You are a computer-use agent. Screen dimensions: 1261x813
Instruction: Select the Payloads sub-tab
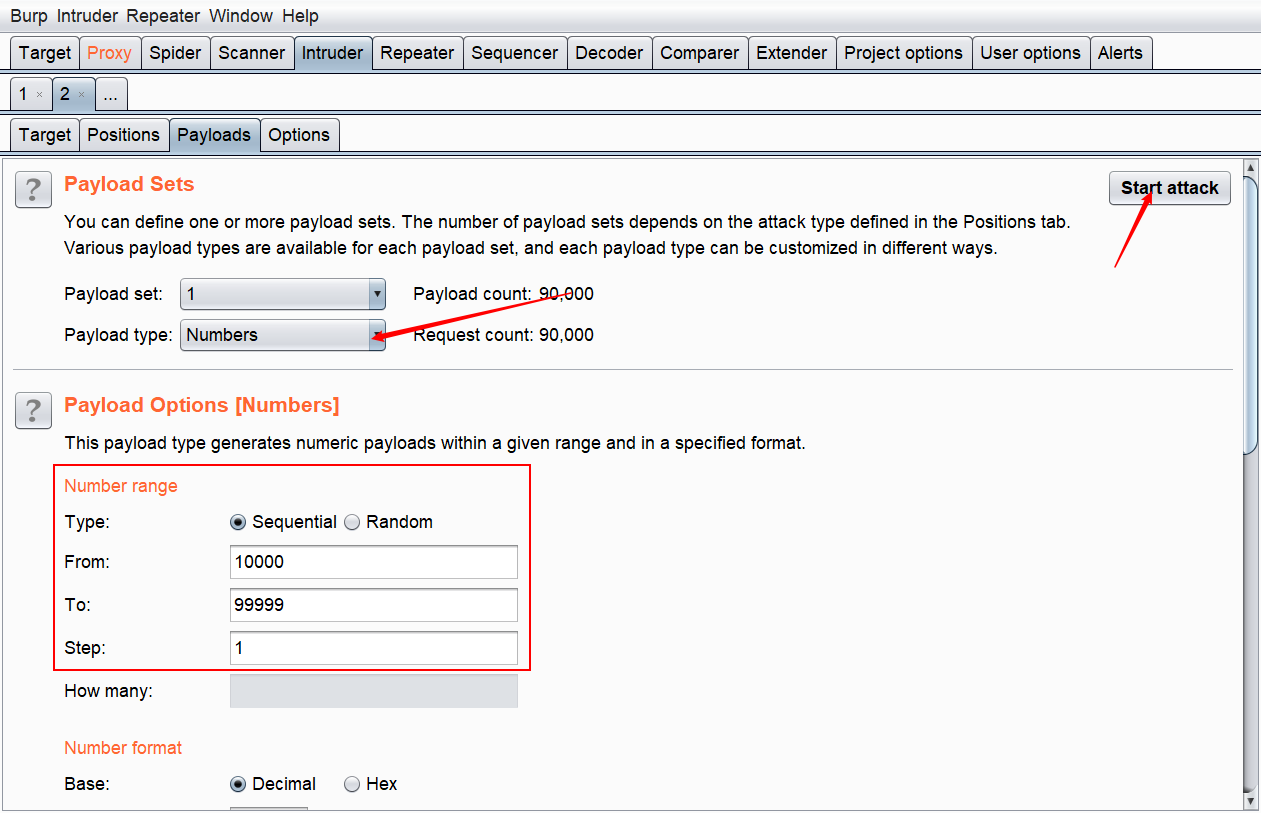coord(214,135)
